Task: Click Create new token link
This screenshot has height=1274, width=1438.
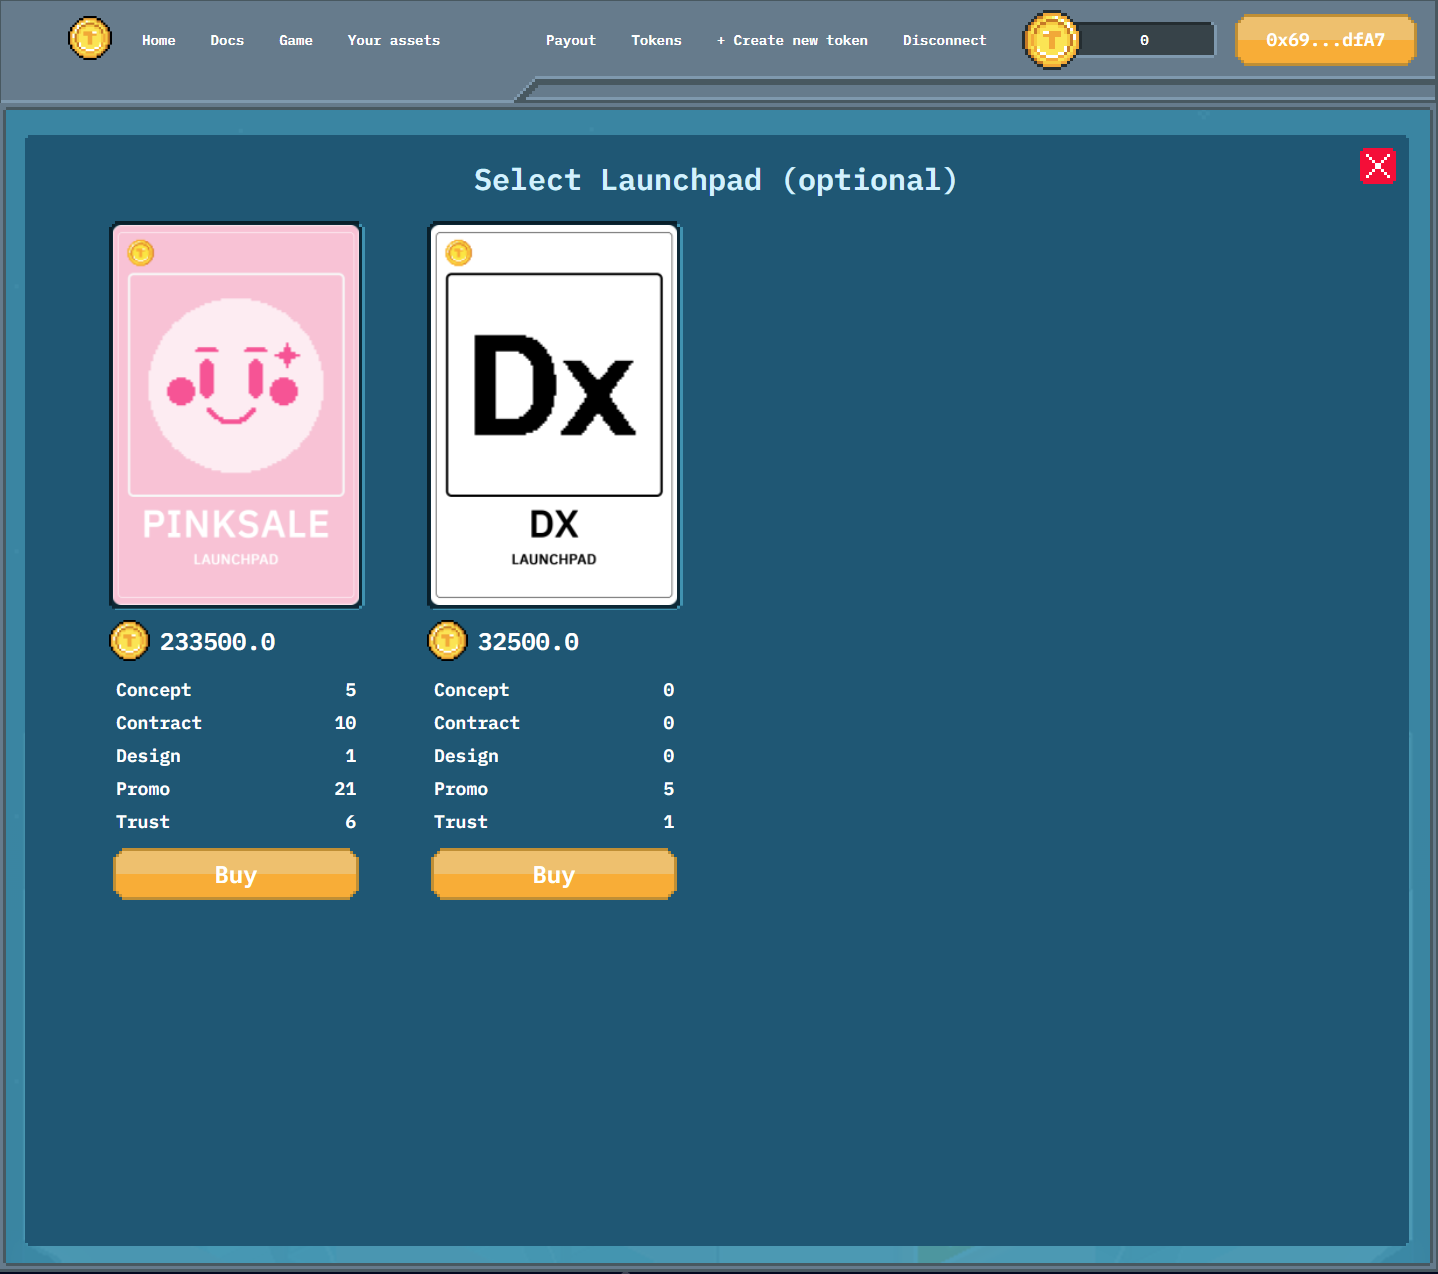Action: (792, 40)
